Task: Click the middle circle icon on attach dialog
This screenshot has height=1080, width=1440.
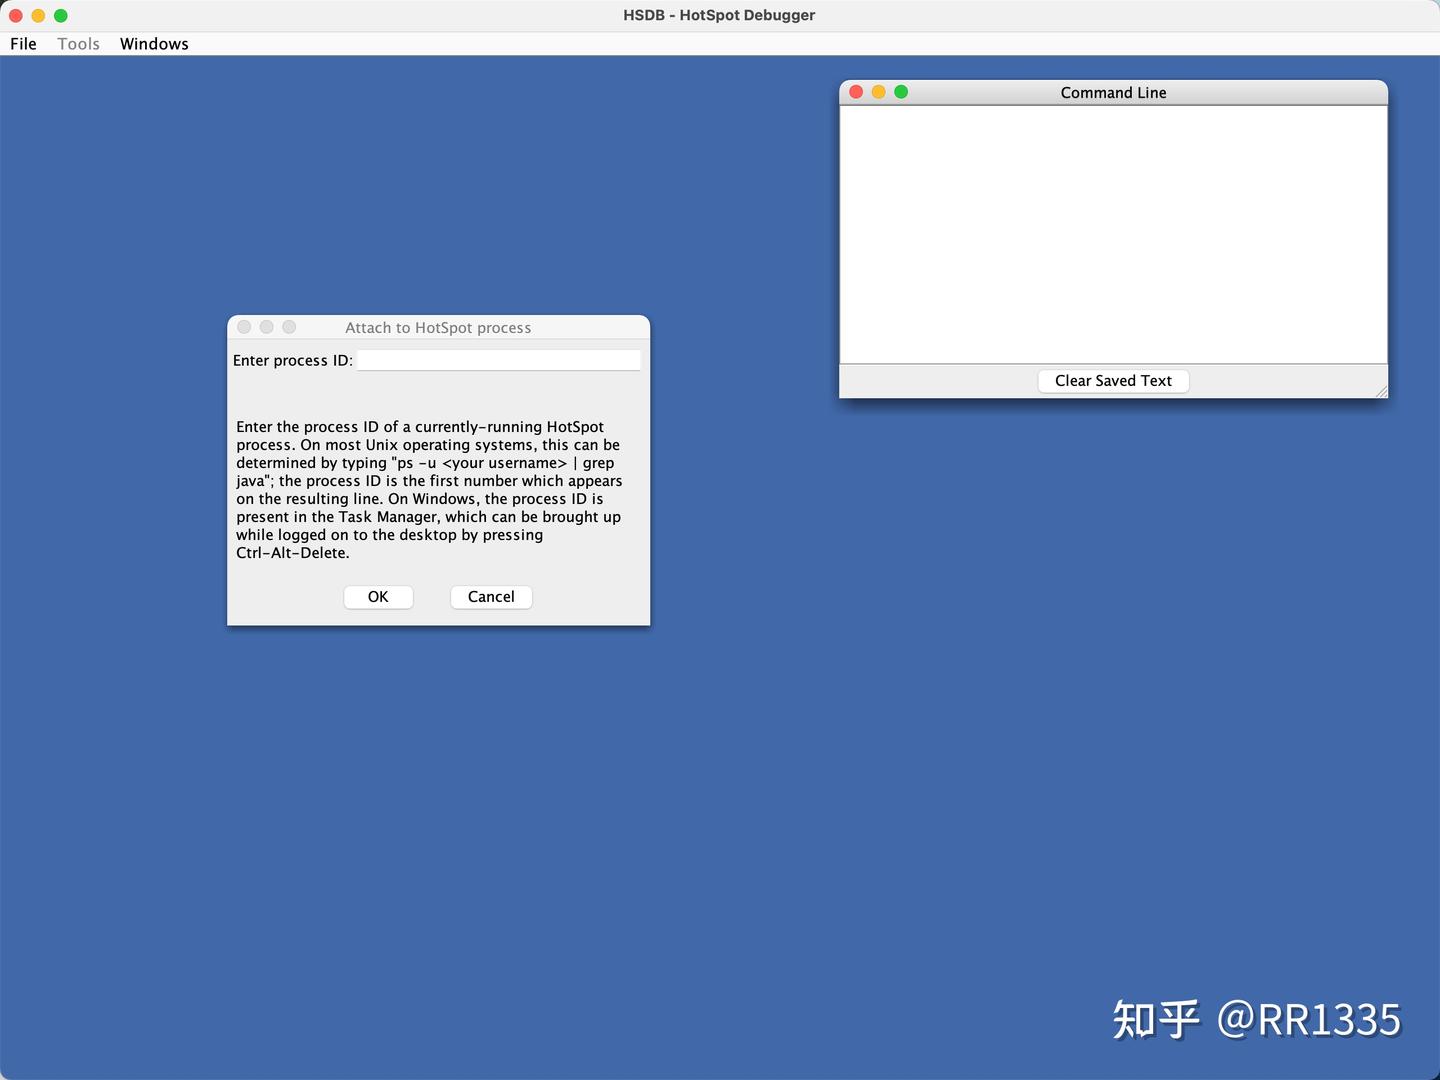Action: click(x=267, y=326)
